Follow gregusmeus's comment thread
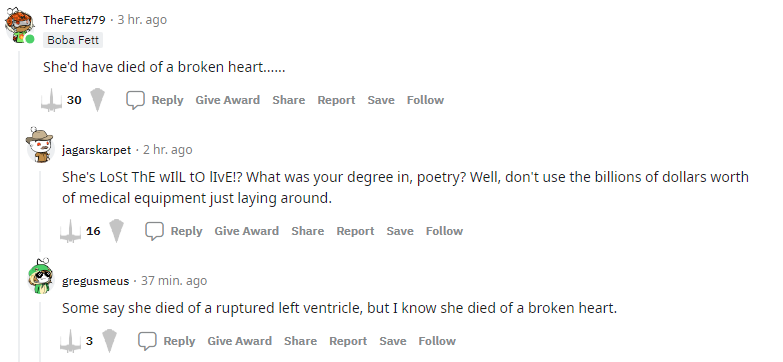 [437, 341]
